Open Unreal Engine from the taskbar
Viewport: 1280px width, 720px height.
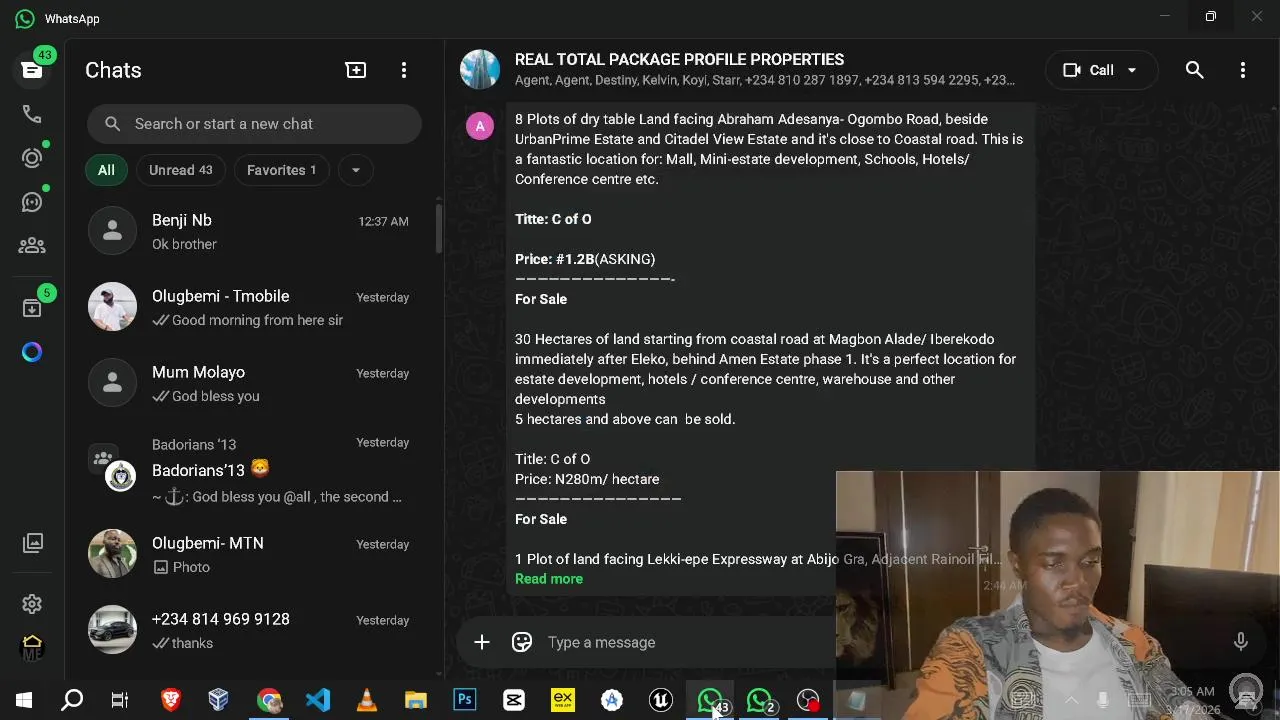[661, 700]
